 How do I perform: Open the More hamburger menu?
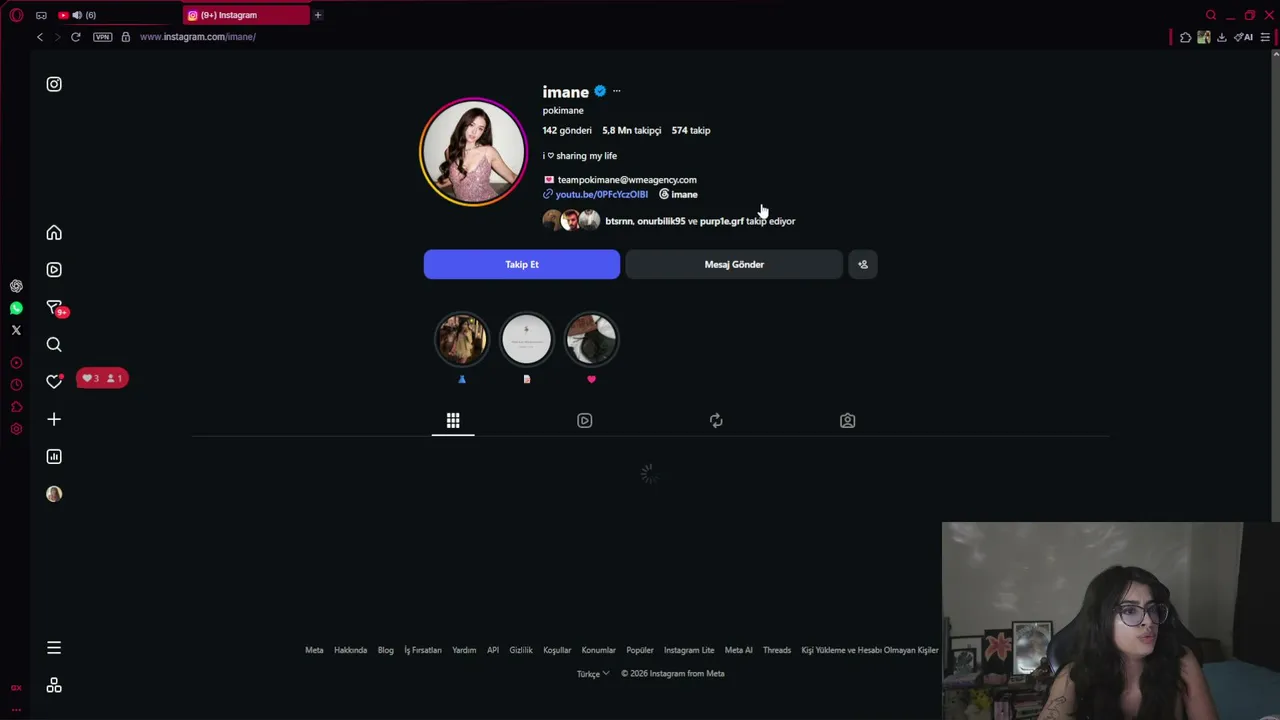tap(54, 648)
